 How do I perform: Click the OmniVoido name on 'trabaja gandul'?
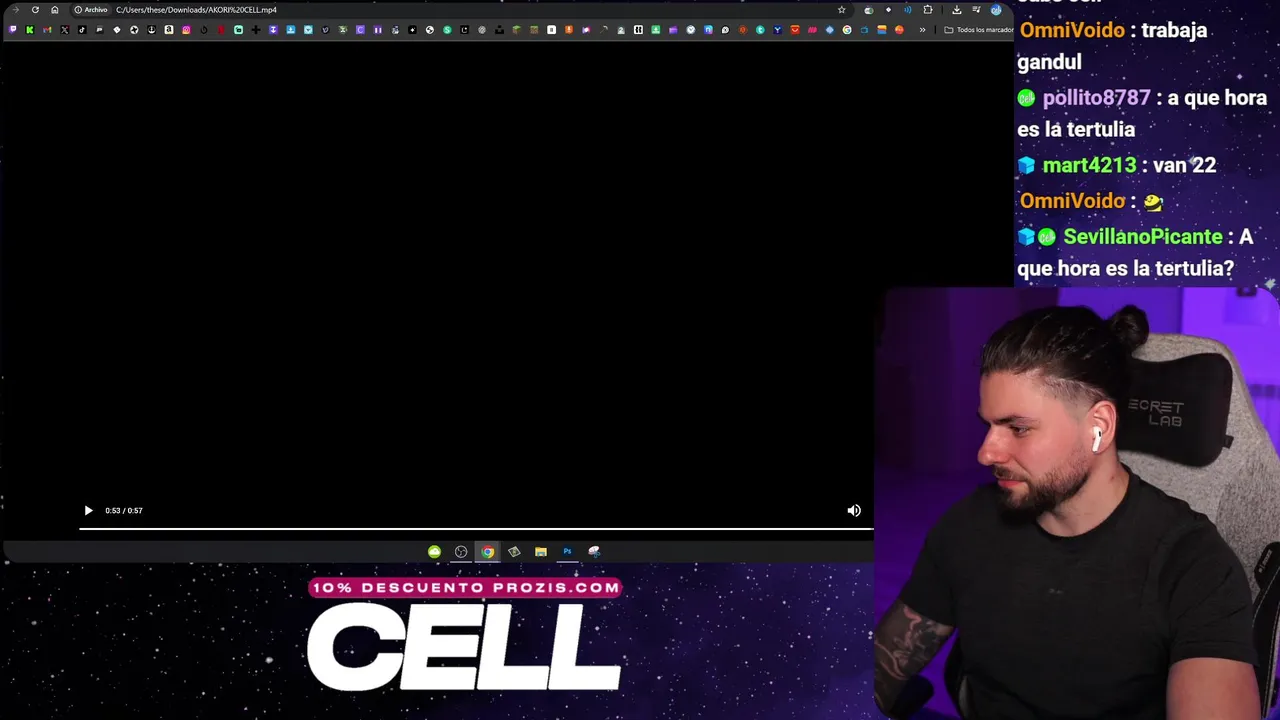1072,30
